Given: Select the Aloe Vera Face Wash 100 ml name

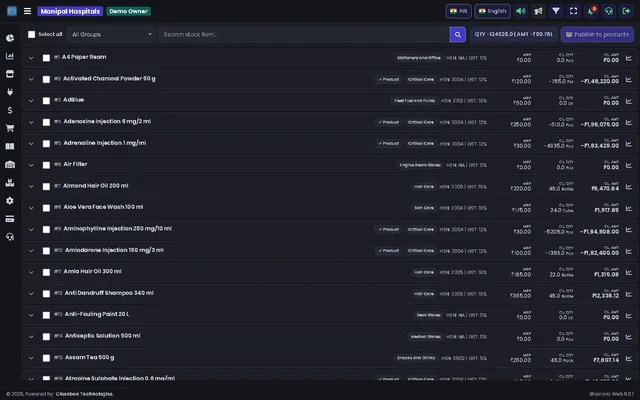Looking at the screenshot, I should [x=103, y=207].
